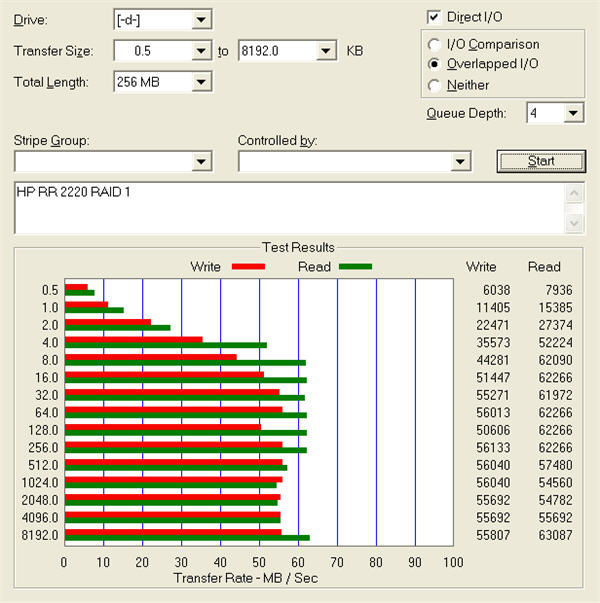The width and height of the screenshot is (600, 603).
Task: Click the 256.0 row label
Action: point(43,448)
